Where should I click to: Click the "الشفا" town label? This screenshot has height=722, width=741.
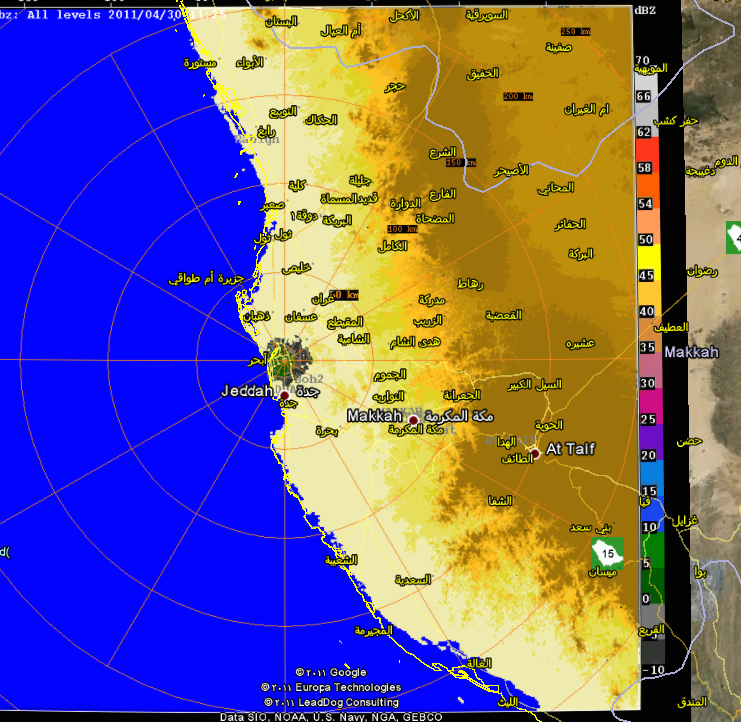tap(500, 500)
